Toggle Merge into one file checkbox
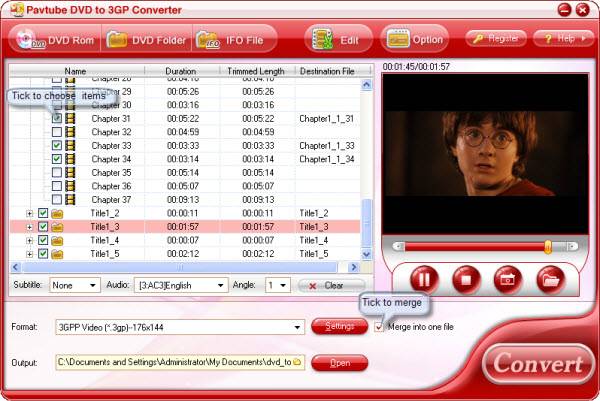 379,327
